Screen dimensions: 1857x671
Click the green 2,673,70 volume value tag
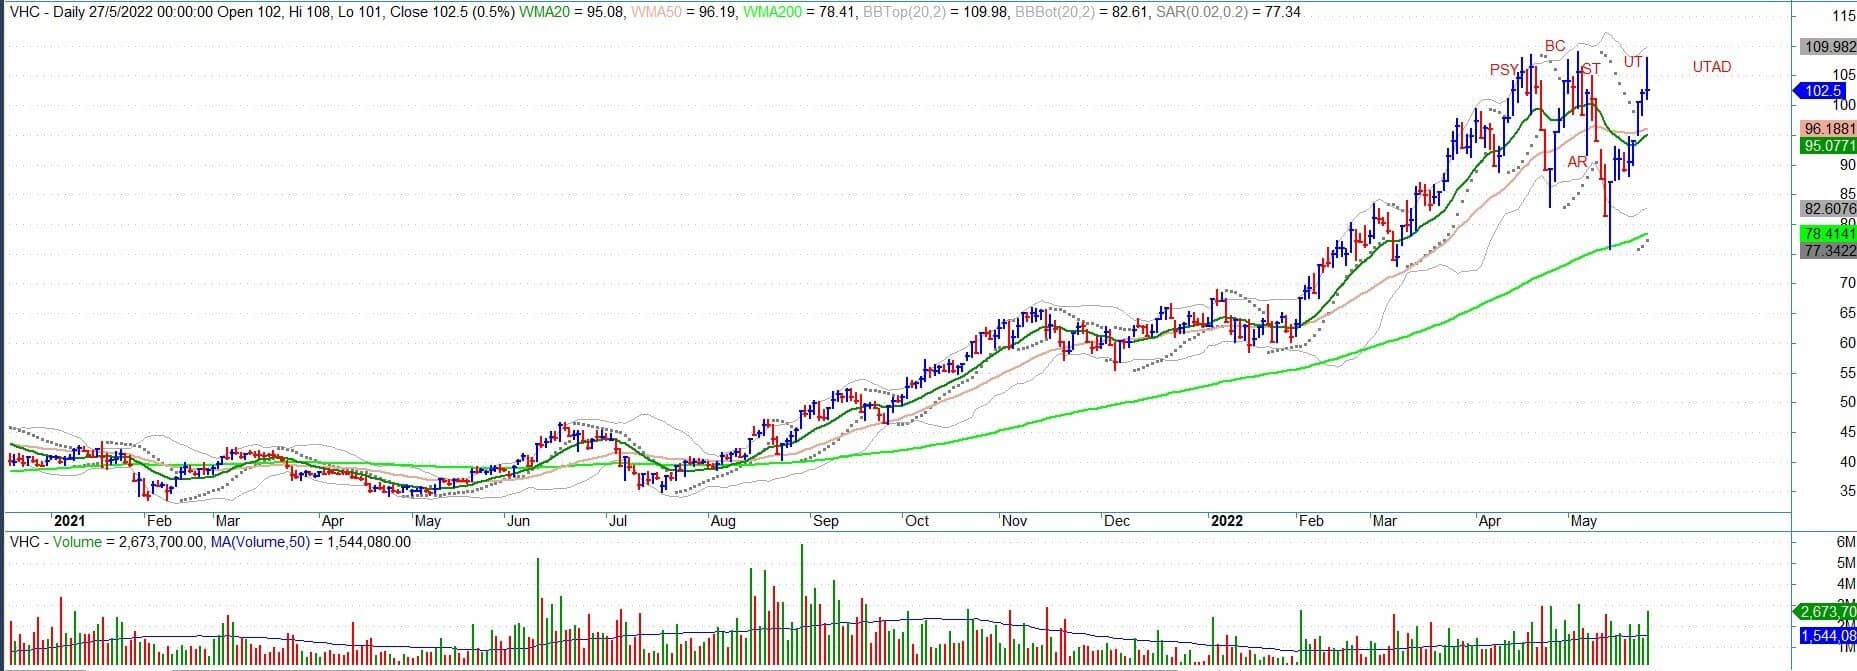pos(1828,612)
